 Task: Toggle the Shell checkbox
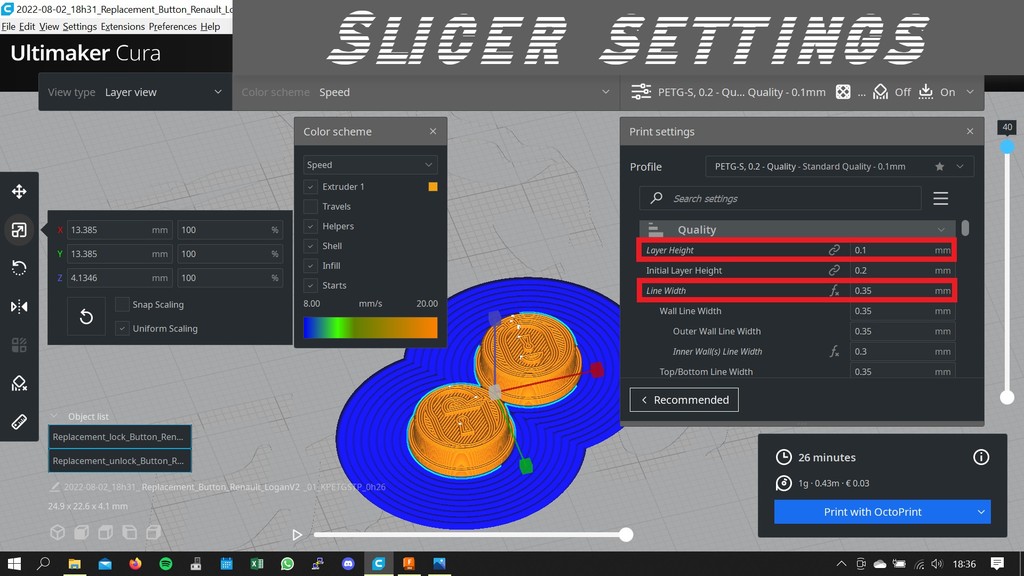(311, 246)
